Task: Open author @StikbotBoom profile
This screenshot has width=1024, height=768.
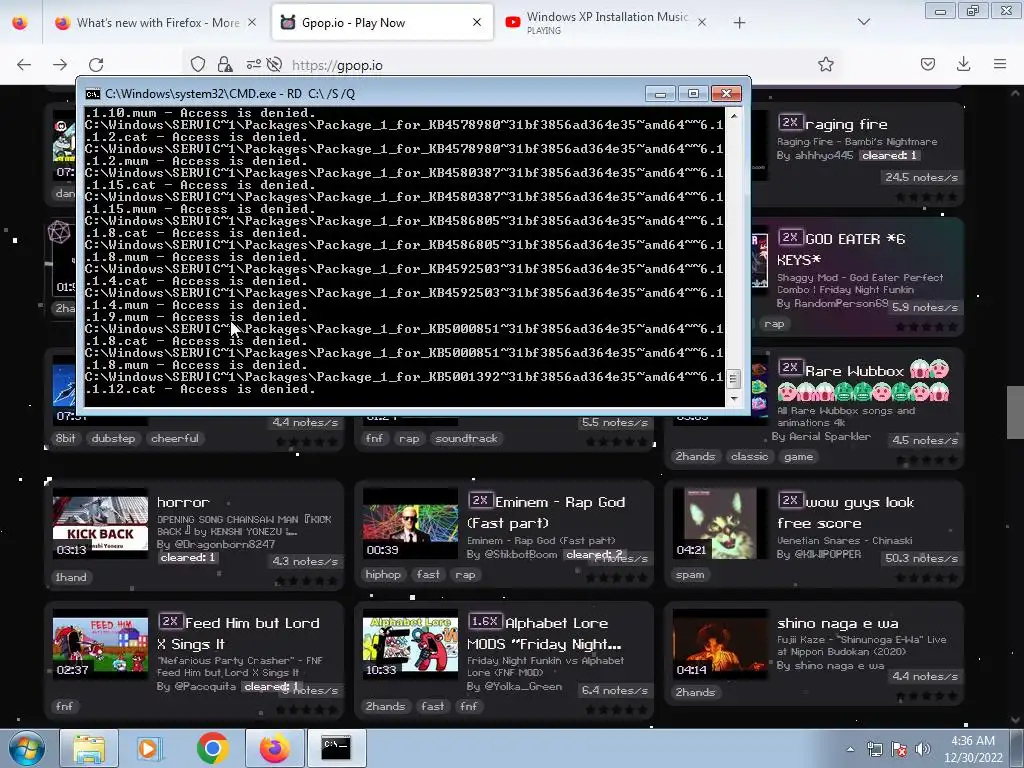Action: coord(520,554)
